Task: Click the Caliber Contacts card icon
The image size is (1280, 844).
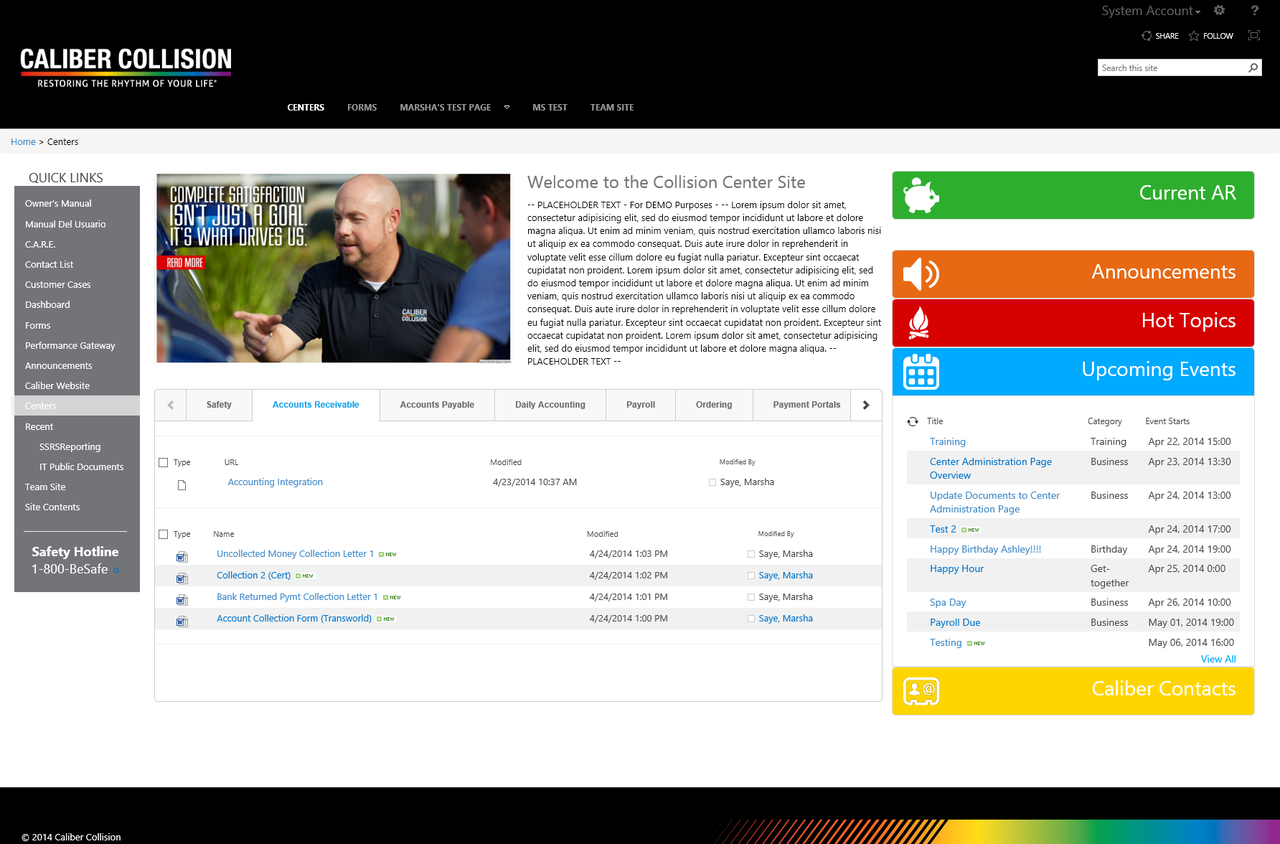Action: [921, 691]
